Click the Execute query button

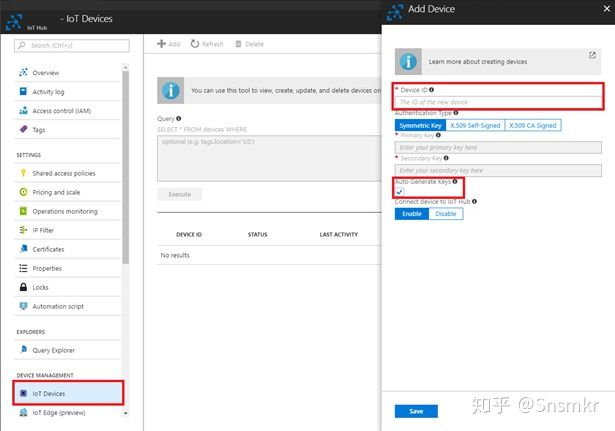[180, 194]
